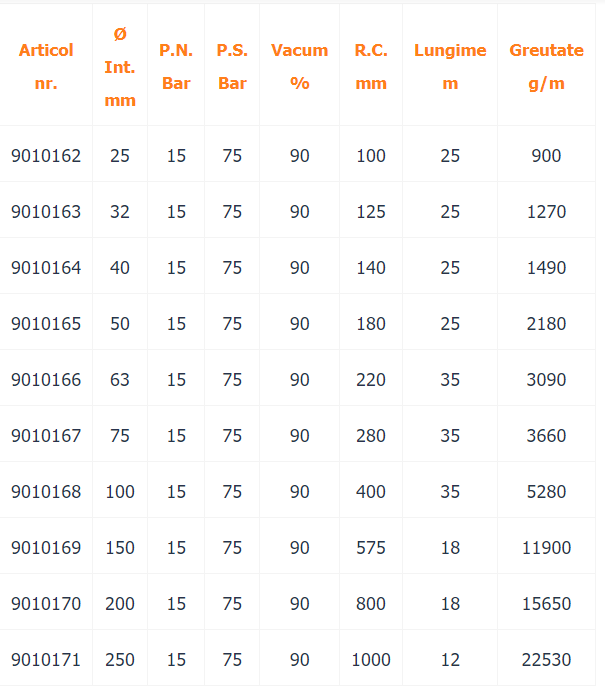
Task: Click the P.S. Bar header
Action: (x=232, y=67)
